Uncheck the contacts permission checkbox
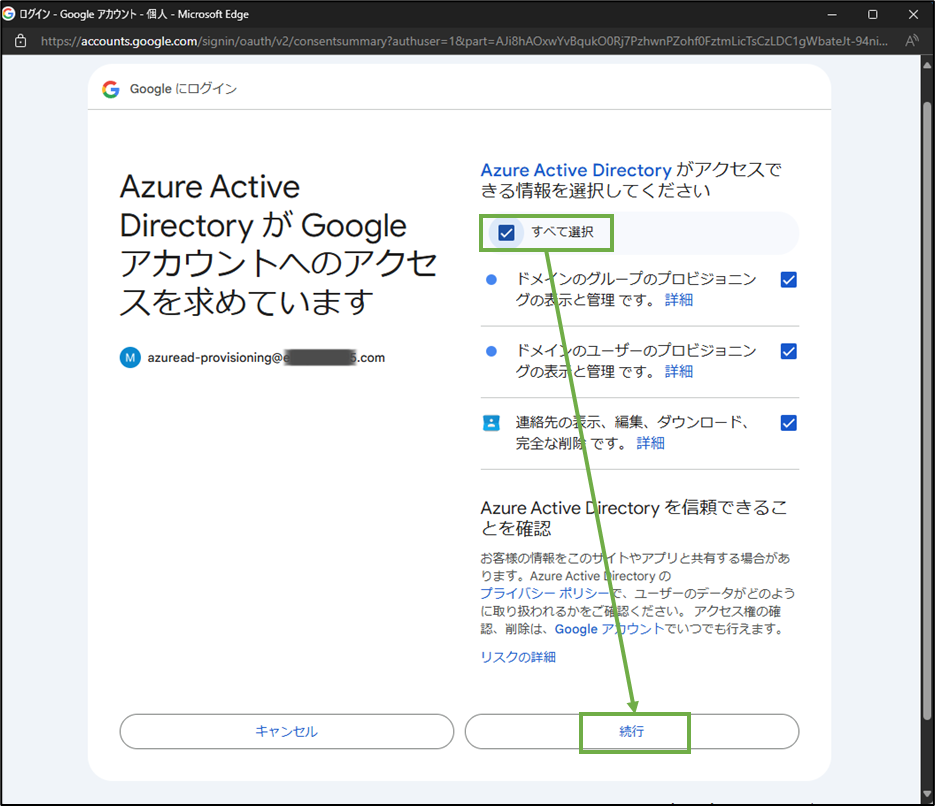The image size is (935, 806). 788,423
